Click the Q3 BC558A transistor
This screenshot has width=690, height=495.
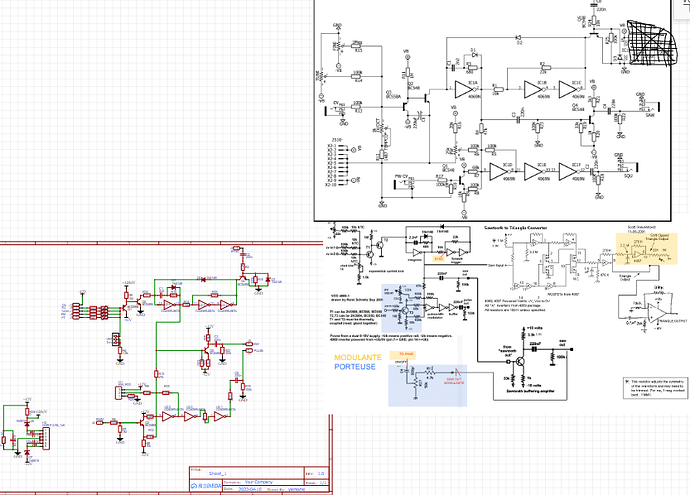[x=405, y=107]
